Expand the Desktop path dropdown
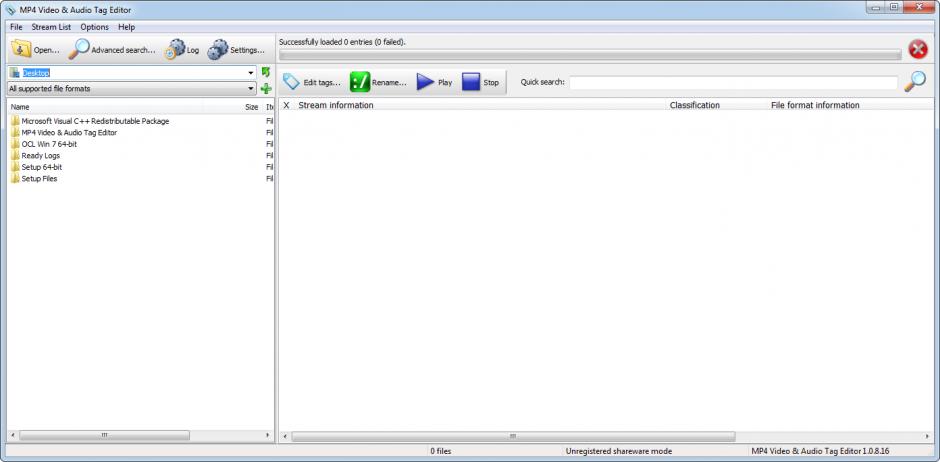 (x=251, y=73)
